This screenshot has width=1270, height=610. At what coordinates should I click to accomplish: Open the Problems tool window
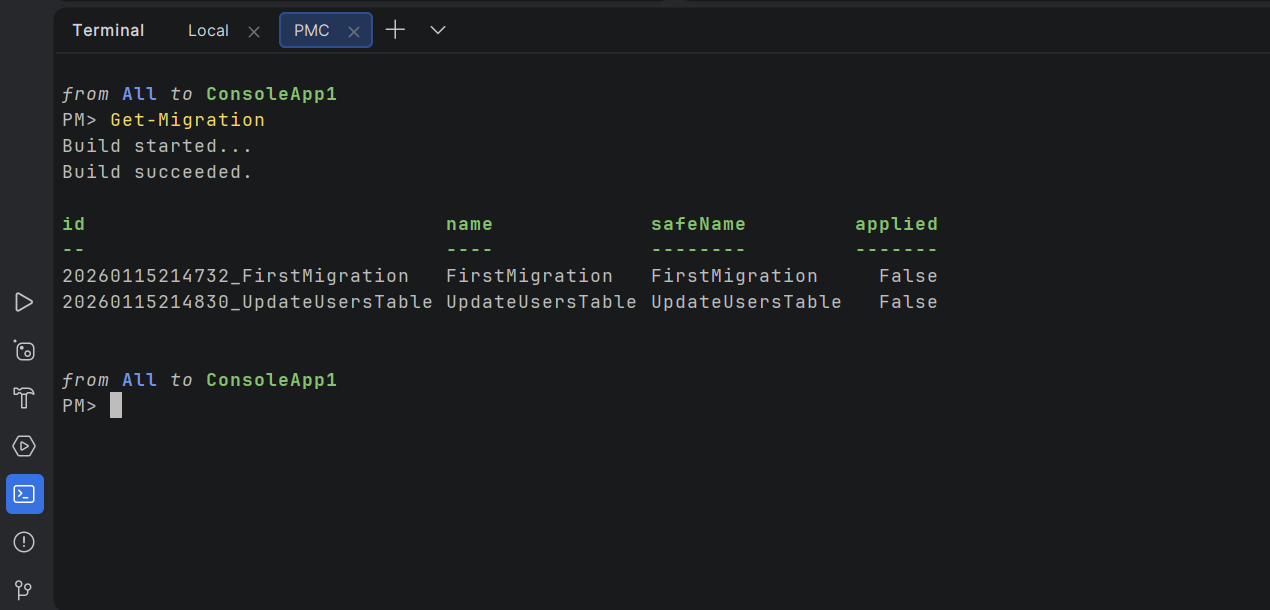(x=24, y=542)
